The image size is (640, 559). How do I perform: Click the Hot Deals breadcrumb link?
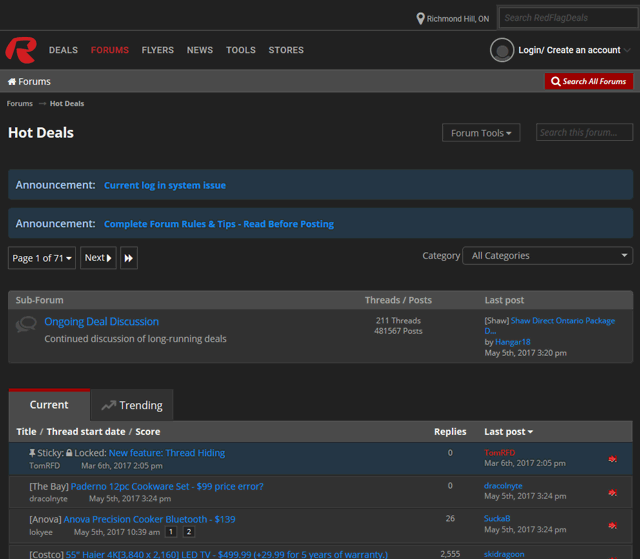click(x=67, y=104)
